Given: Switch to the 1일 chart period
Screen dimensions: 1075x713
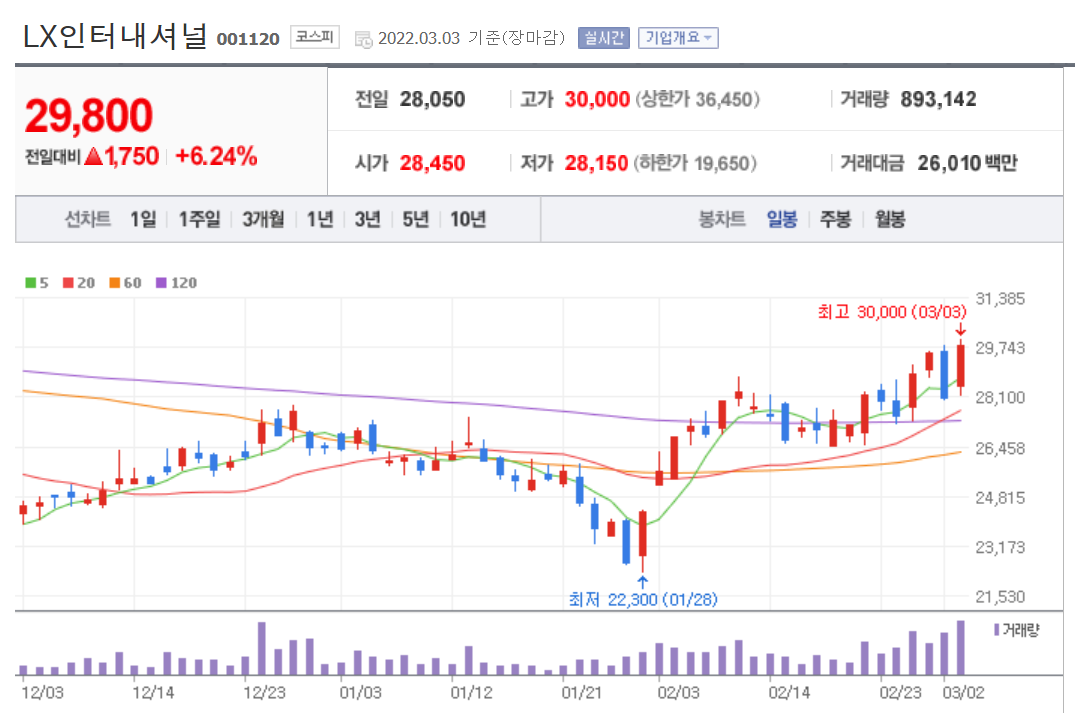Looking at the screenshot, I should [141, 220].
